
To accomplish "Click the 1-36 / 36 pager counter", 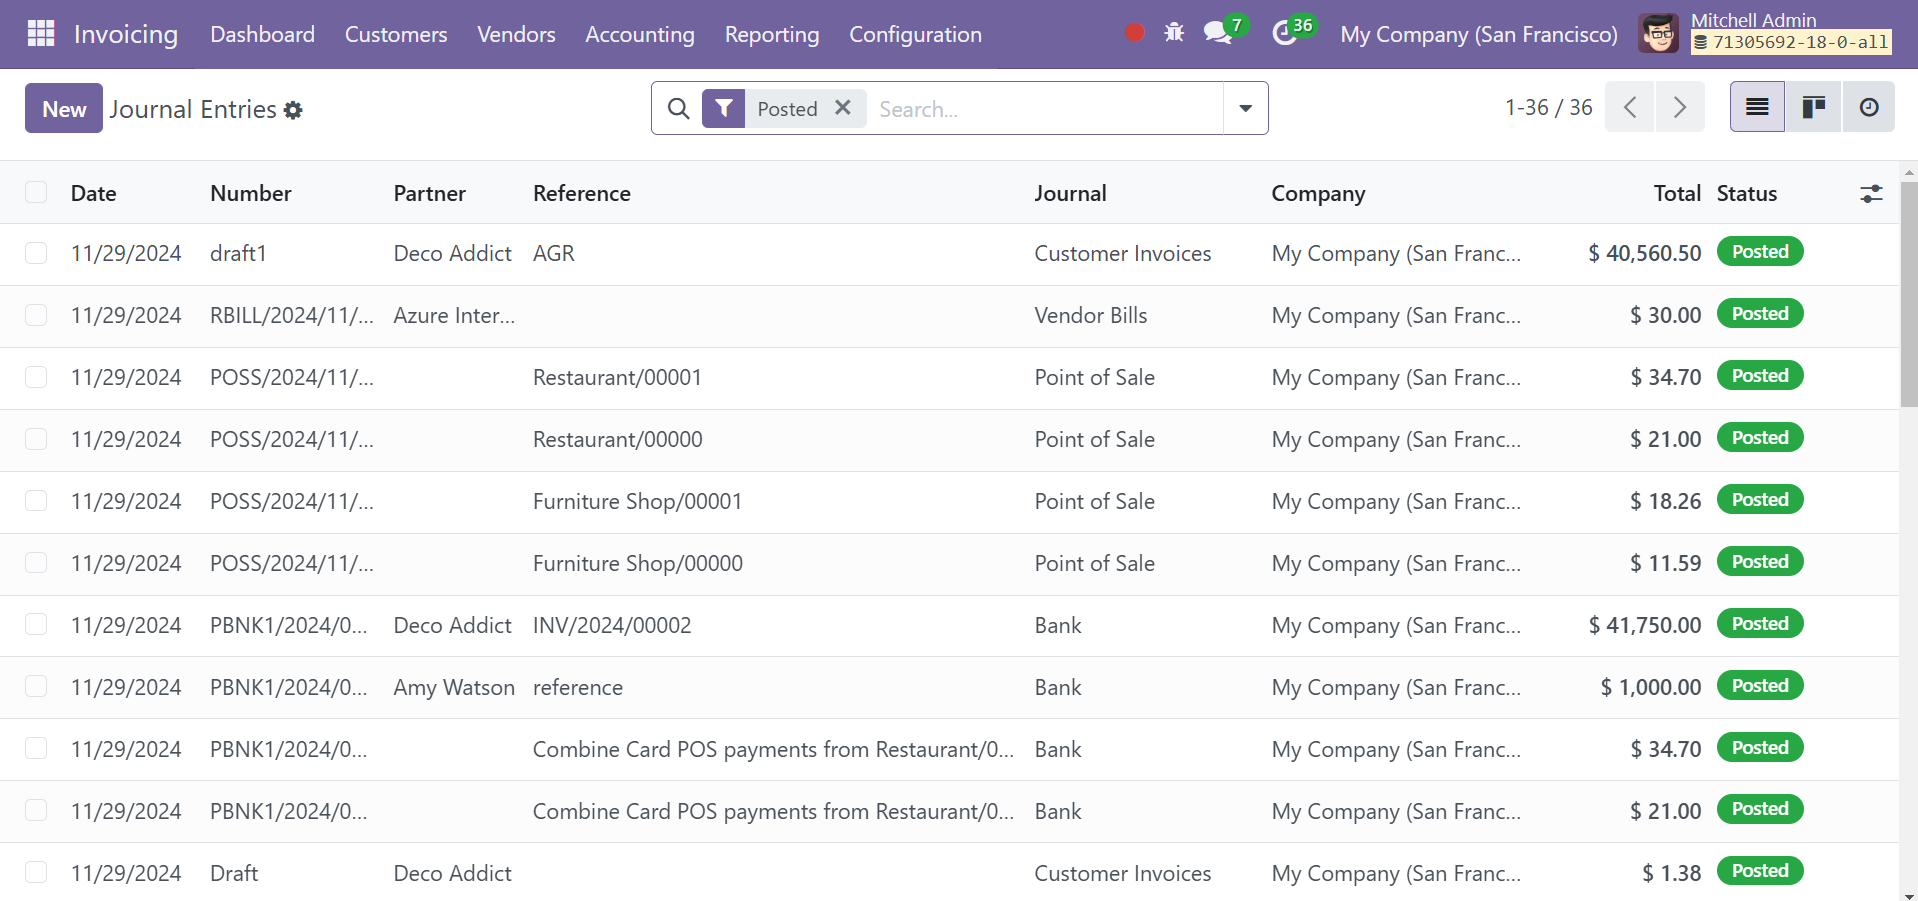I will pos(1548,107).
